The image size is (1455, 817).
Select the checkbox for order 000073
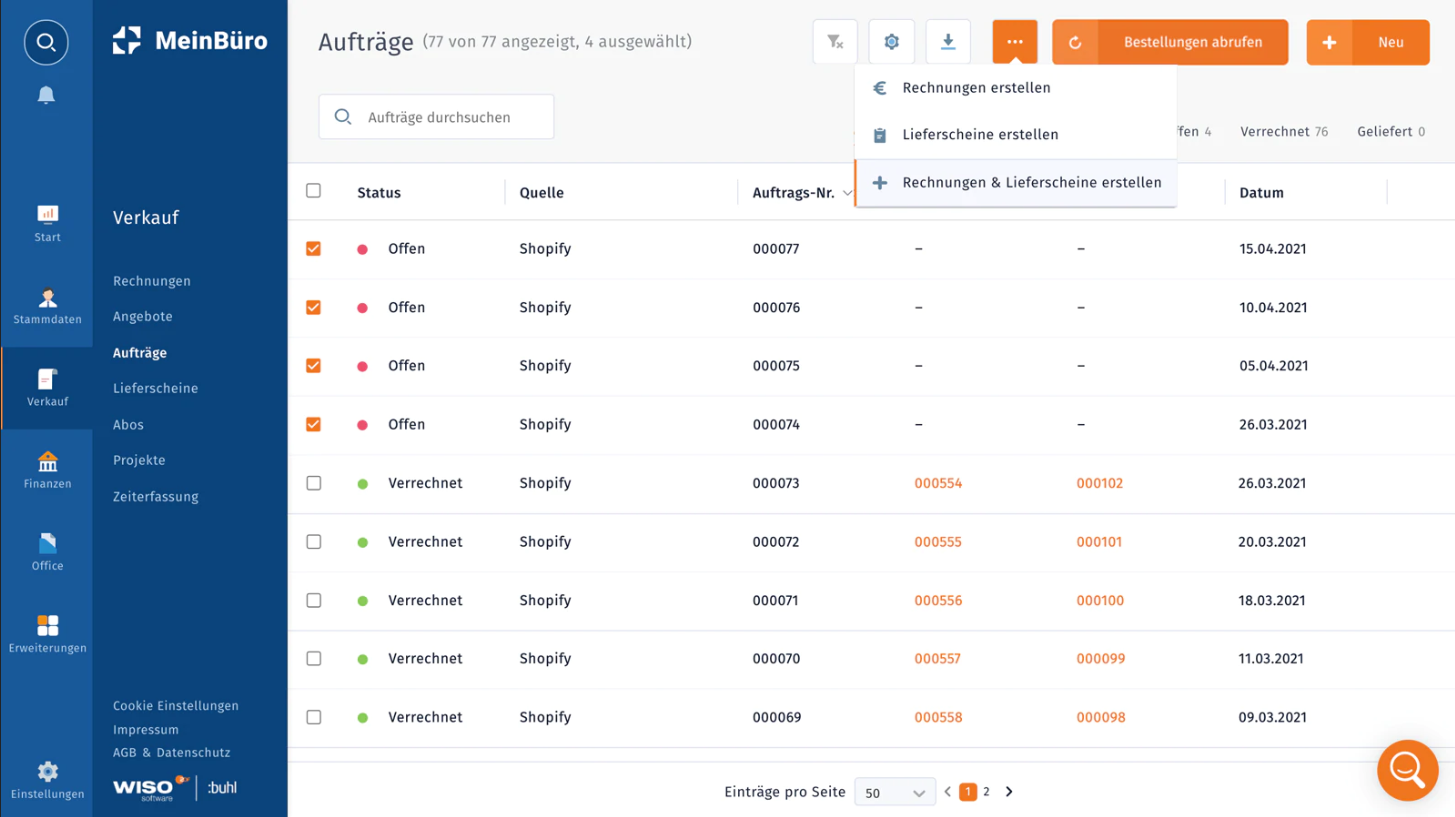[x=313, y=483]
